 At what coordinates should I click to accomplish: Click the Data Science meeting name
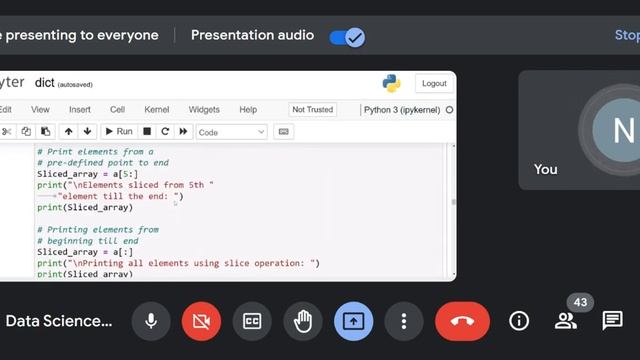[59, 321]
